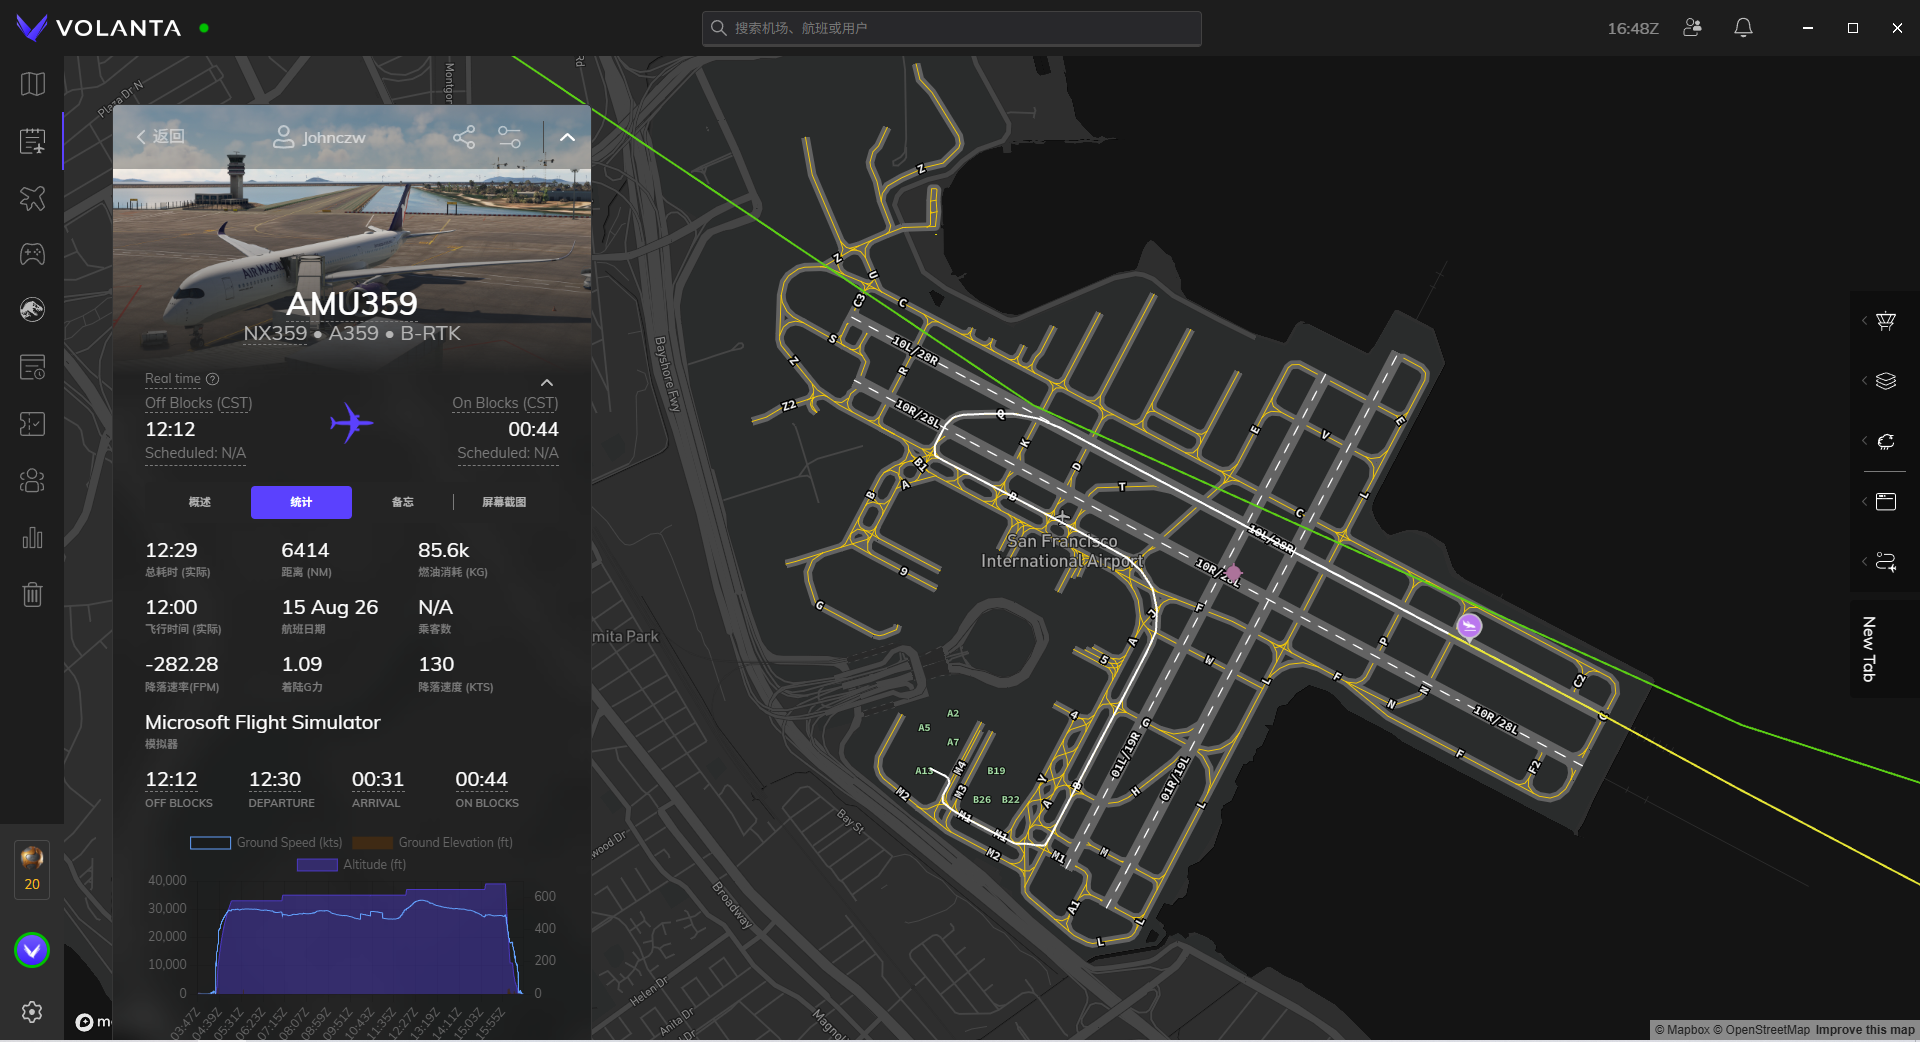Click the -282.28 landing rate value
The image size is (1920, 1042).
click(x=181, y=664)
